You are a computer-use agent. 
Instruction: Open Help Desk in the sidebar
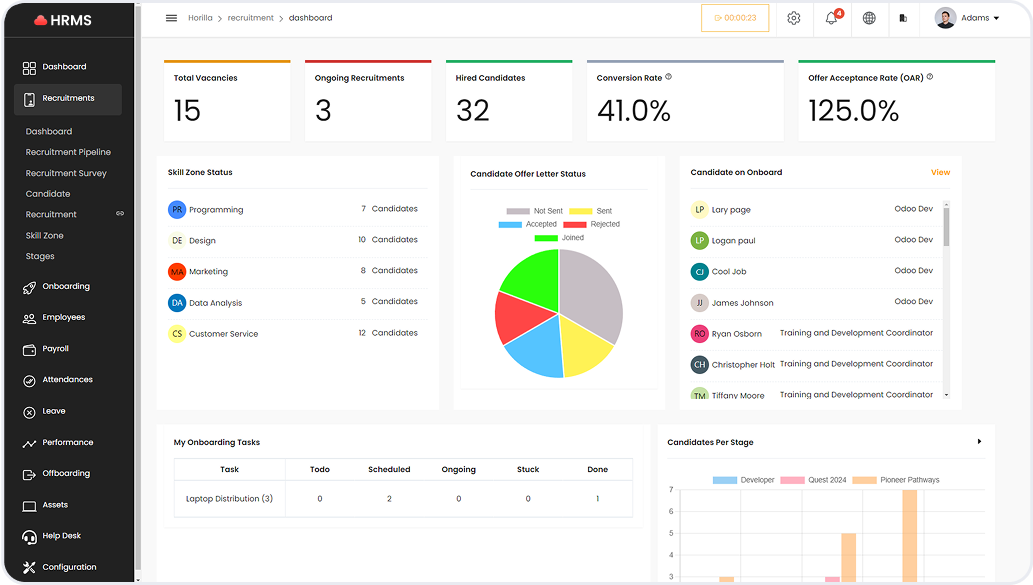point(61,536)
